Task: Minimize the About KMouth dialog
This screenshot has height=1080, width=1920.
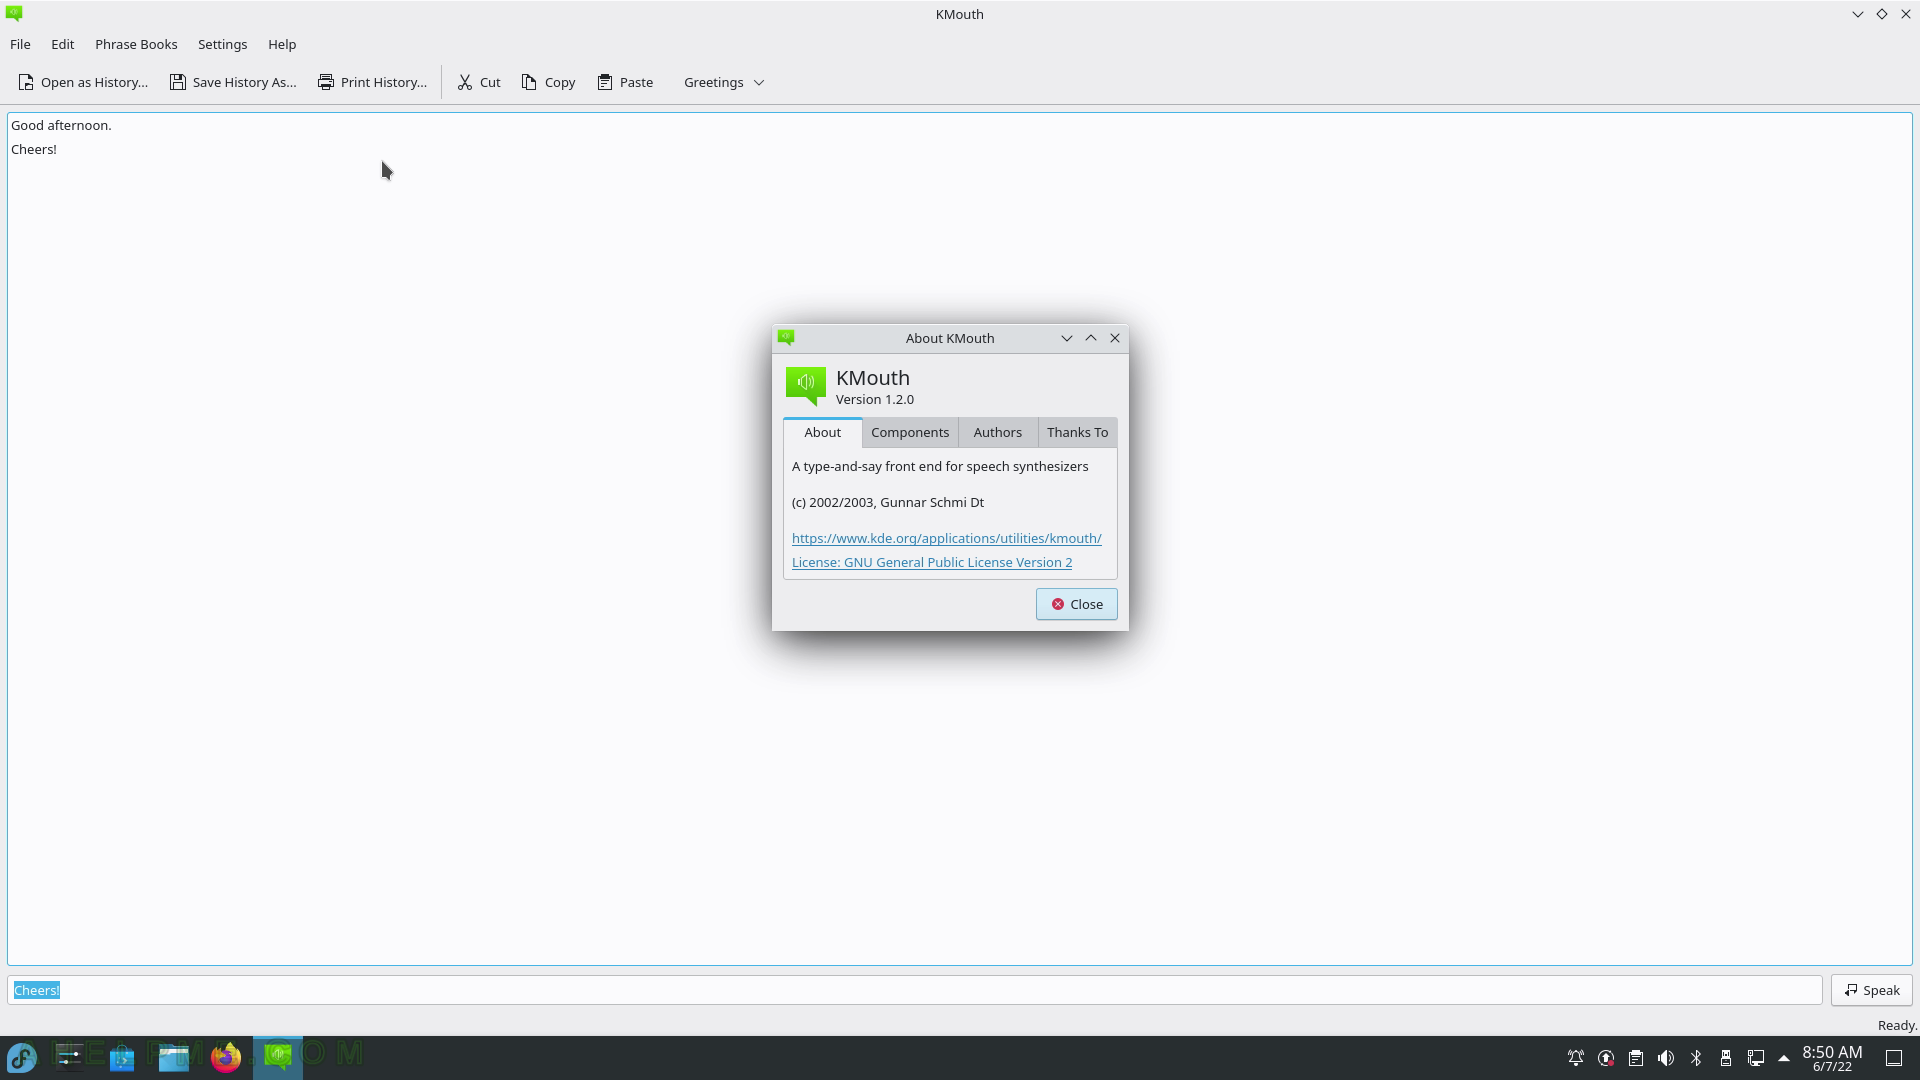Action: [1066, 338]
